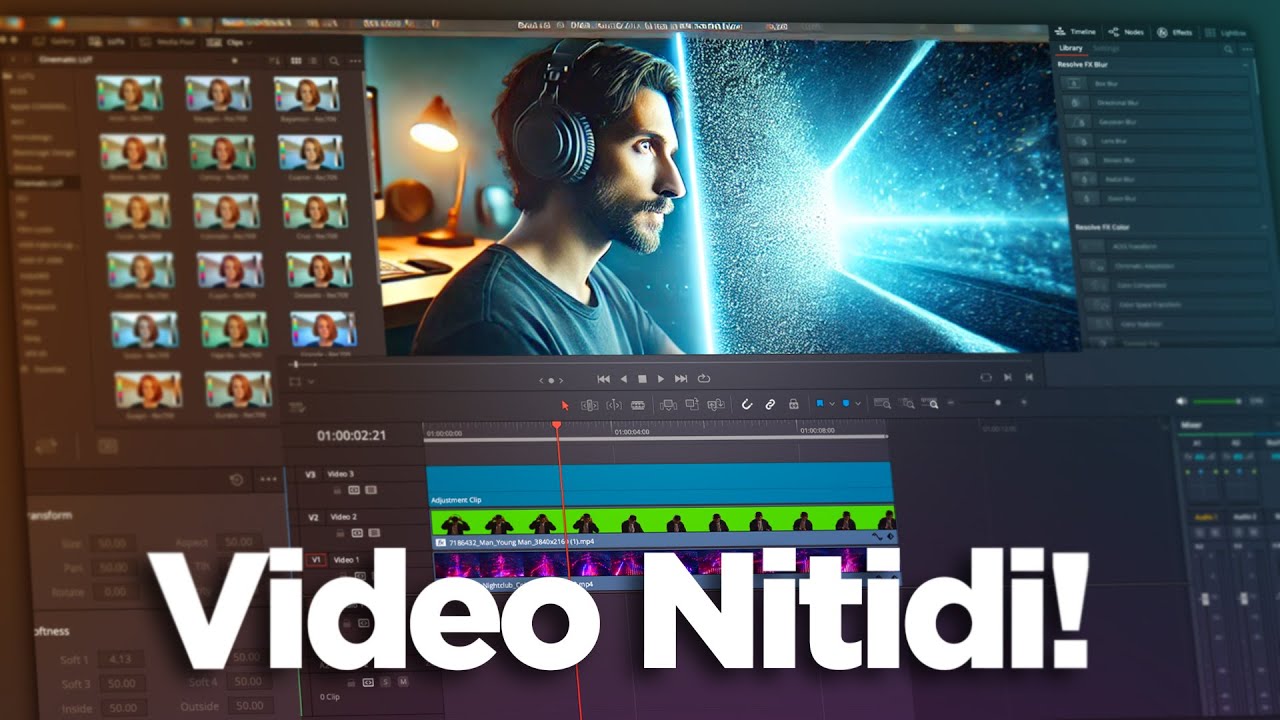Screen dimensions: 1280x720
Task: Open the Lightbox panel button
Action: tap(1226, 33)
